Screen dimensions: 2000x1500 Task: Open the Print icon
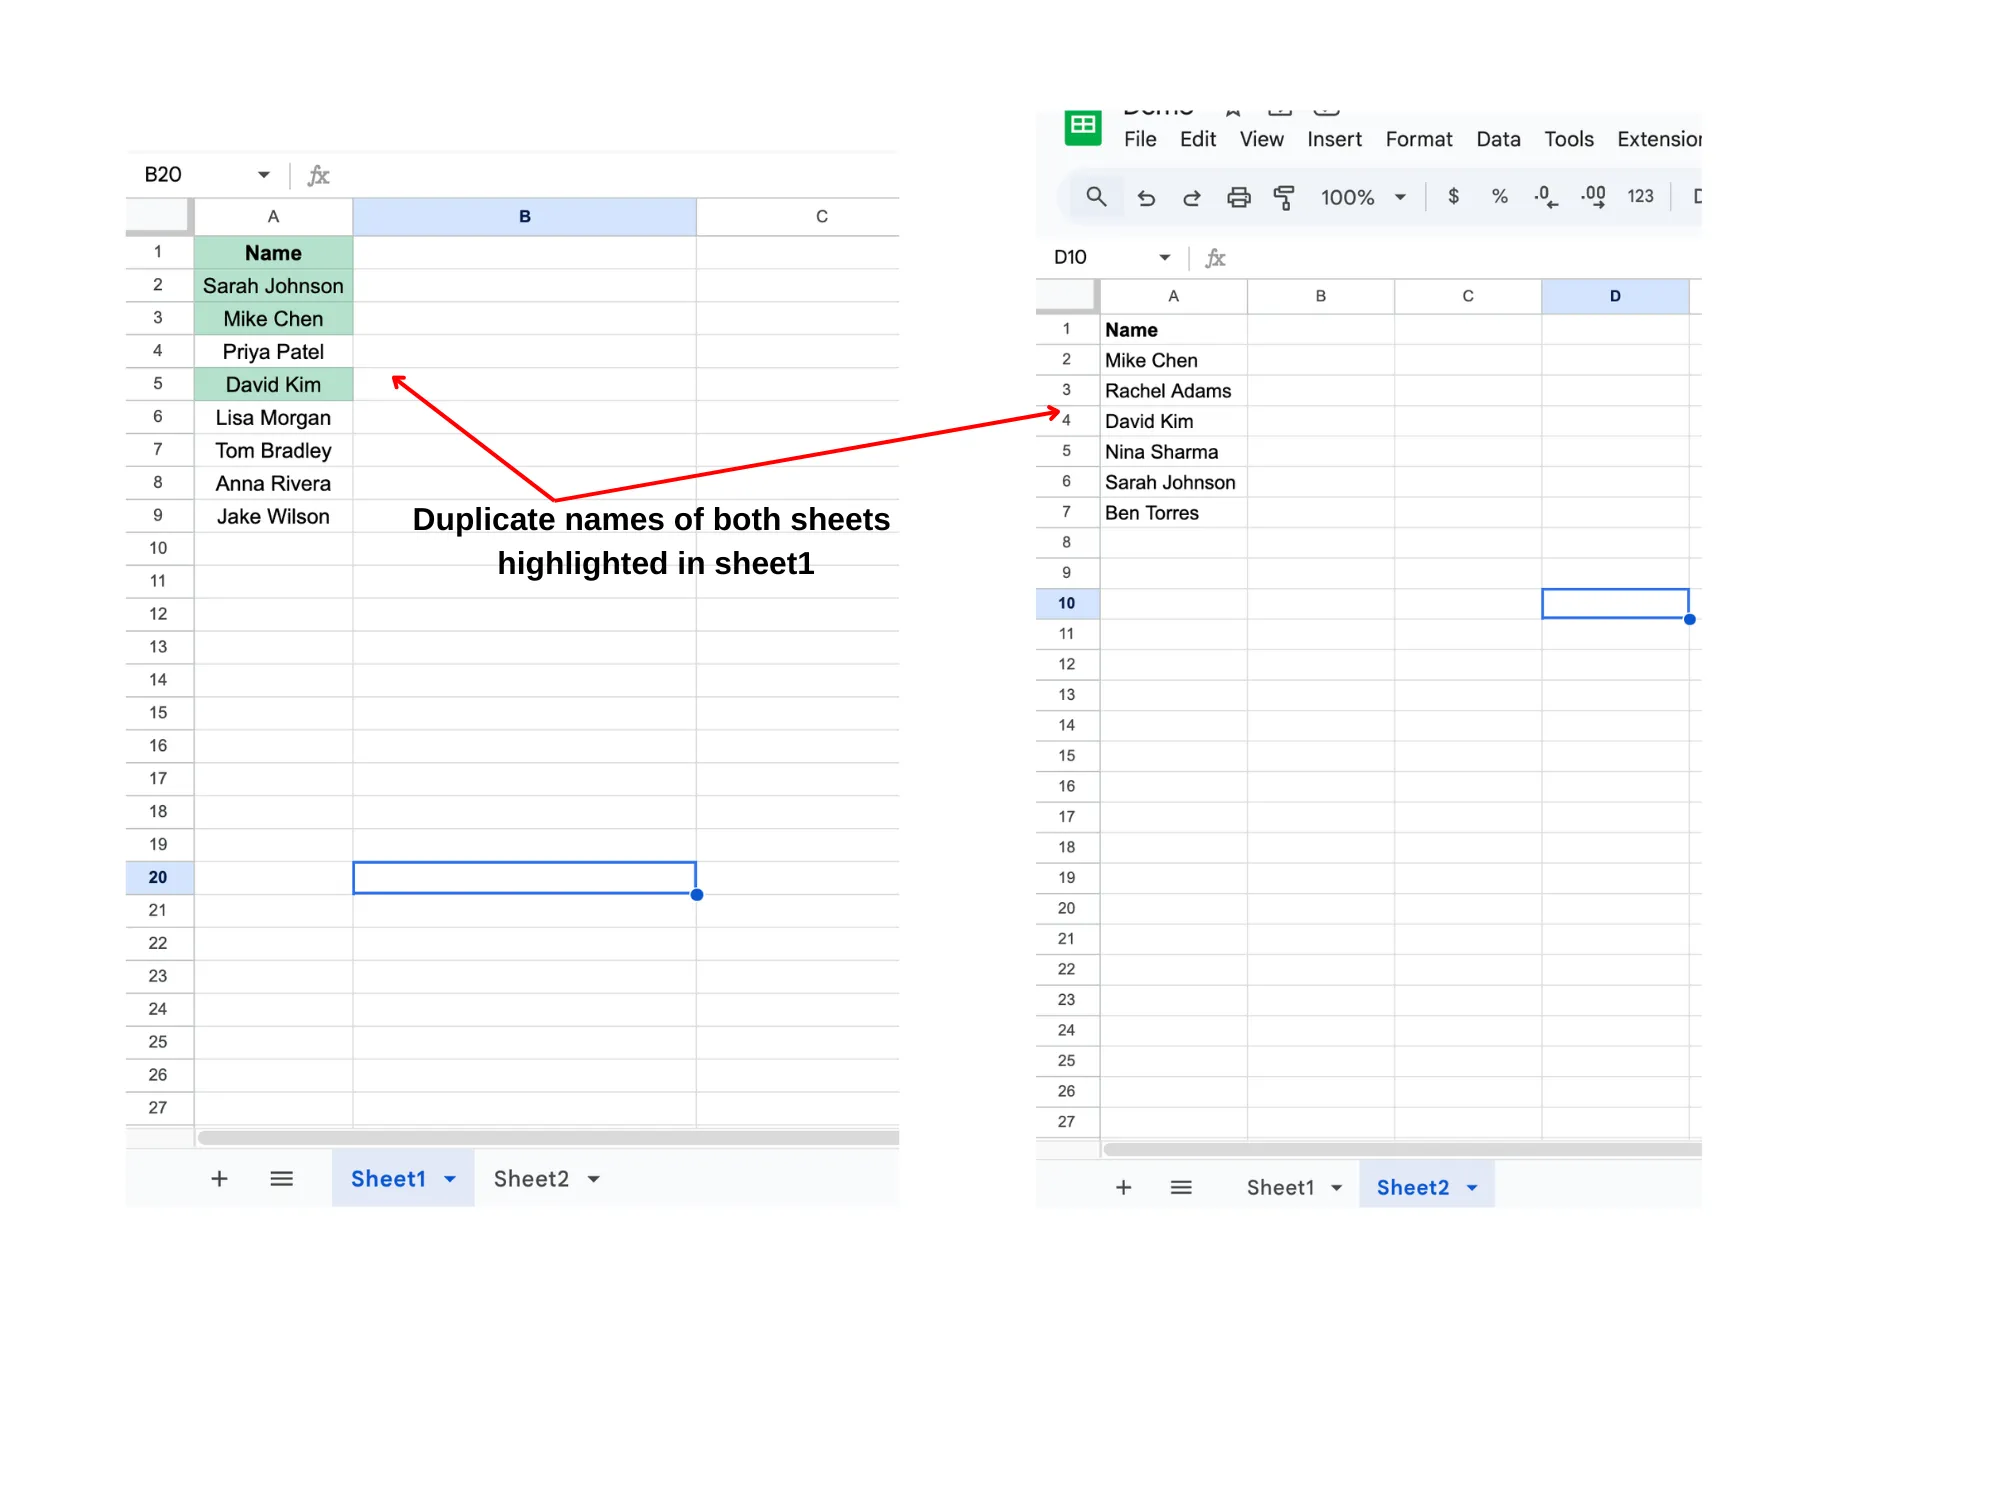[x=1239, y=197]
